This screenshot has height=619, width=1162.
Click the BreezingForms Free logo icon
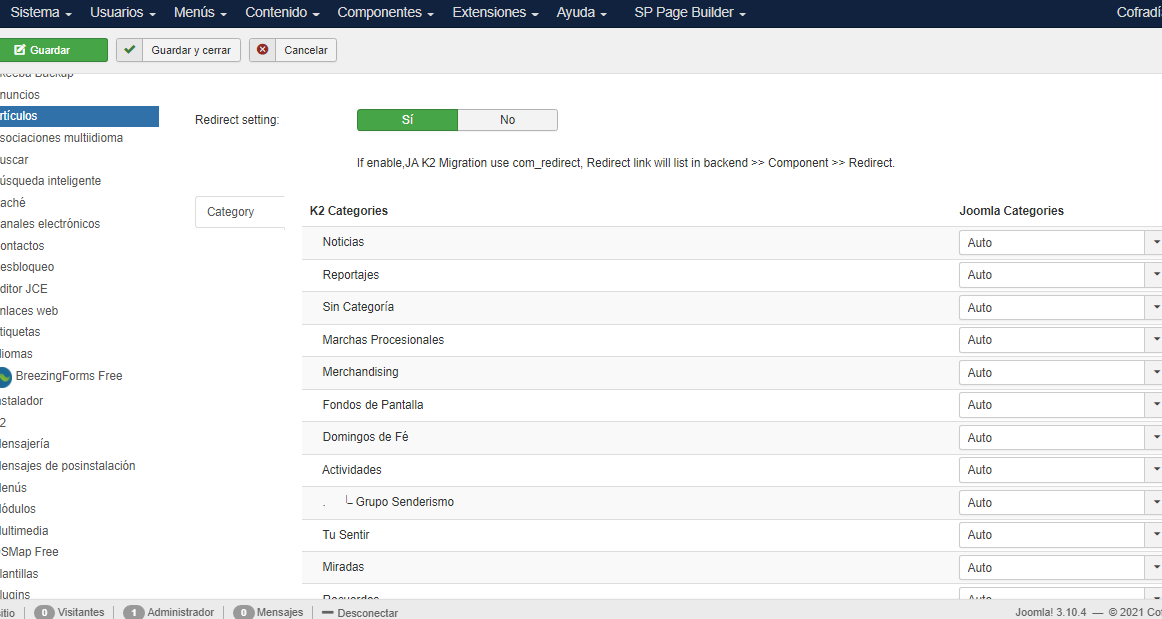[x=5, y=376]
